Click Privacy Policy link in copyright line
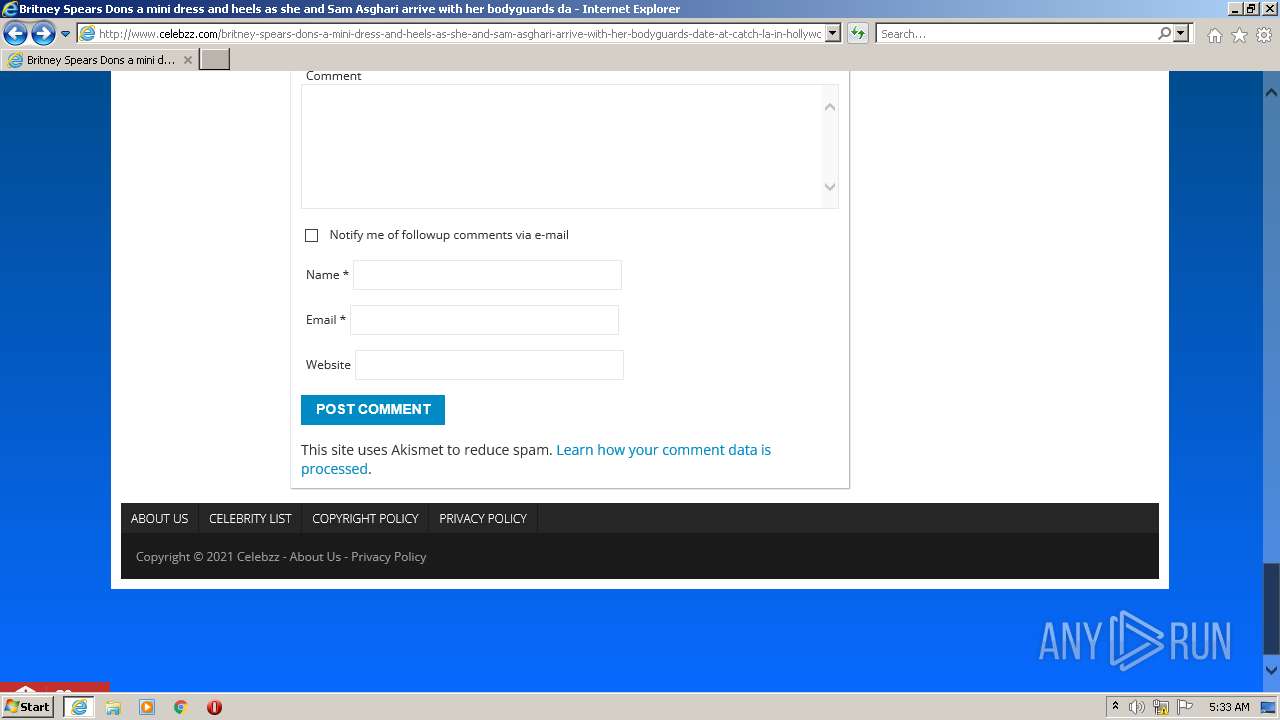The height and width of the screenshot is (720, 1280). (x=389, y=557)
